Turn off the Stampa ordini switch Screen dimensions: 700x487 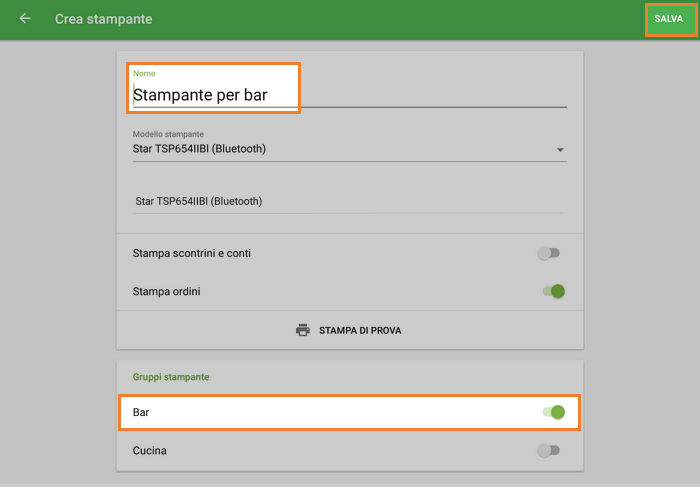pyautogui.click(x=553, y=292)
